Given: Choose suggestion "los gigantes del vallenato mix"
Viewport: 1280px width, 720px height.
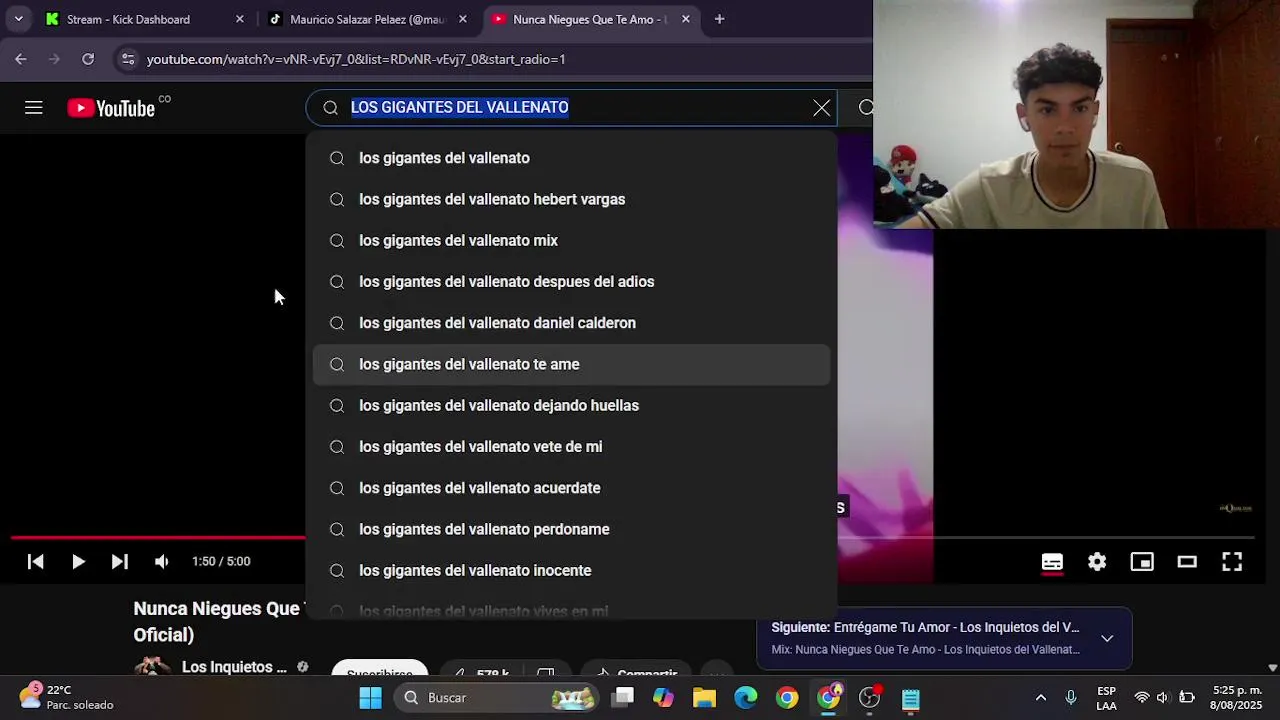Looking at the screenshot, I should coord(571,240).
